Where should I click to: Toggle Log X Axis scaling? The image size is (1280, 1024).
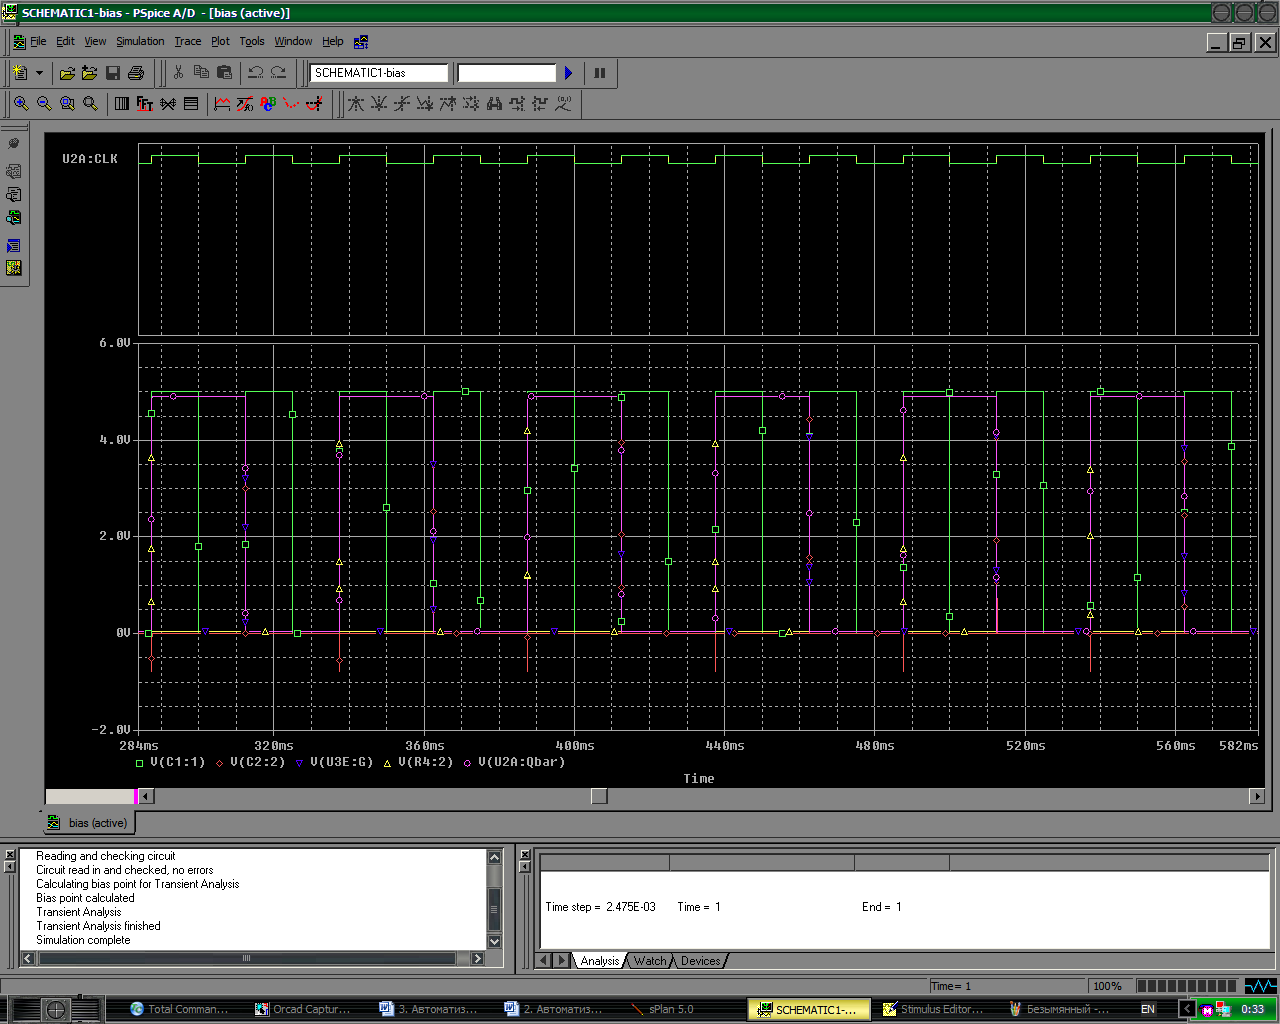(122, 104)
